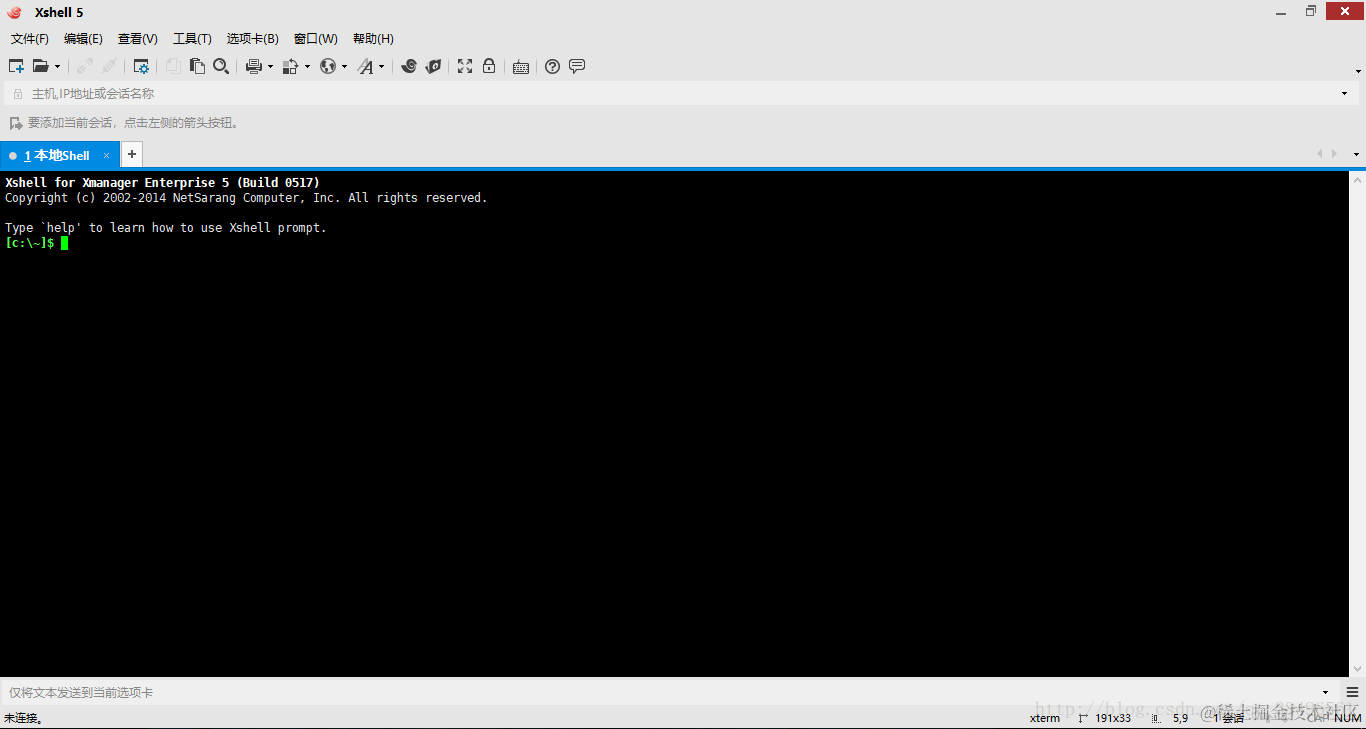
Task: Open the 编辑(E) menu
Action: click(83, 39)
